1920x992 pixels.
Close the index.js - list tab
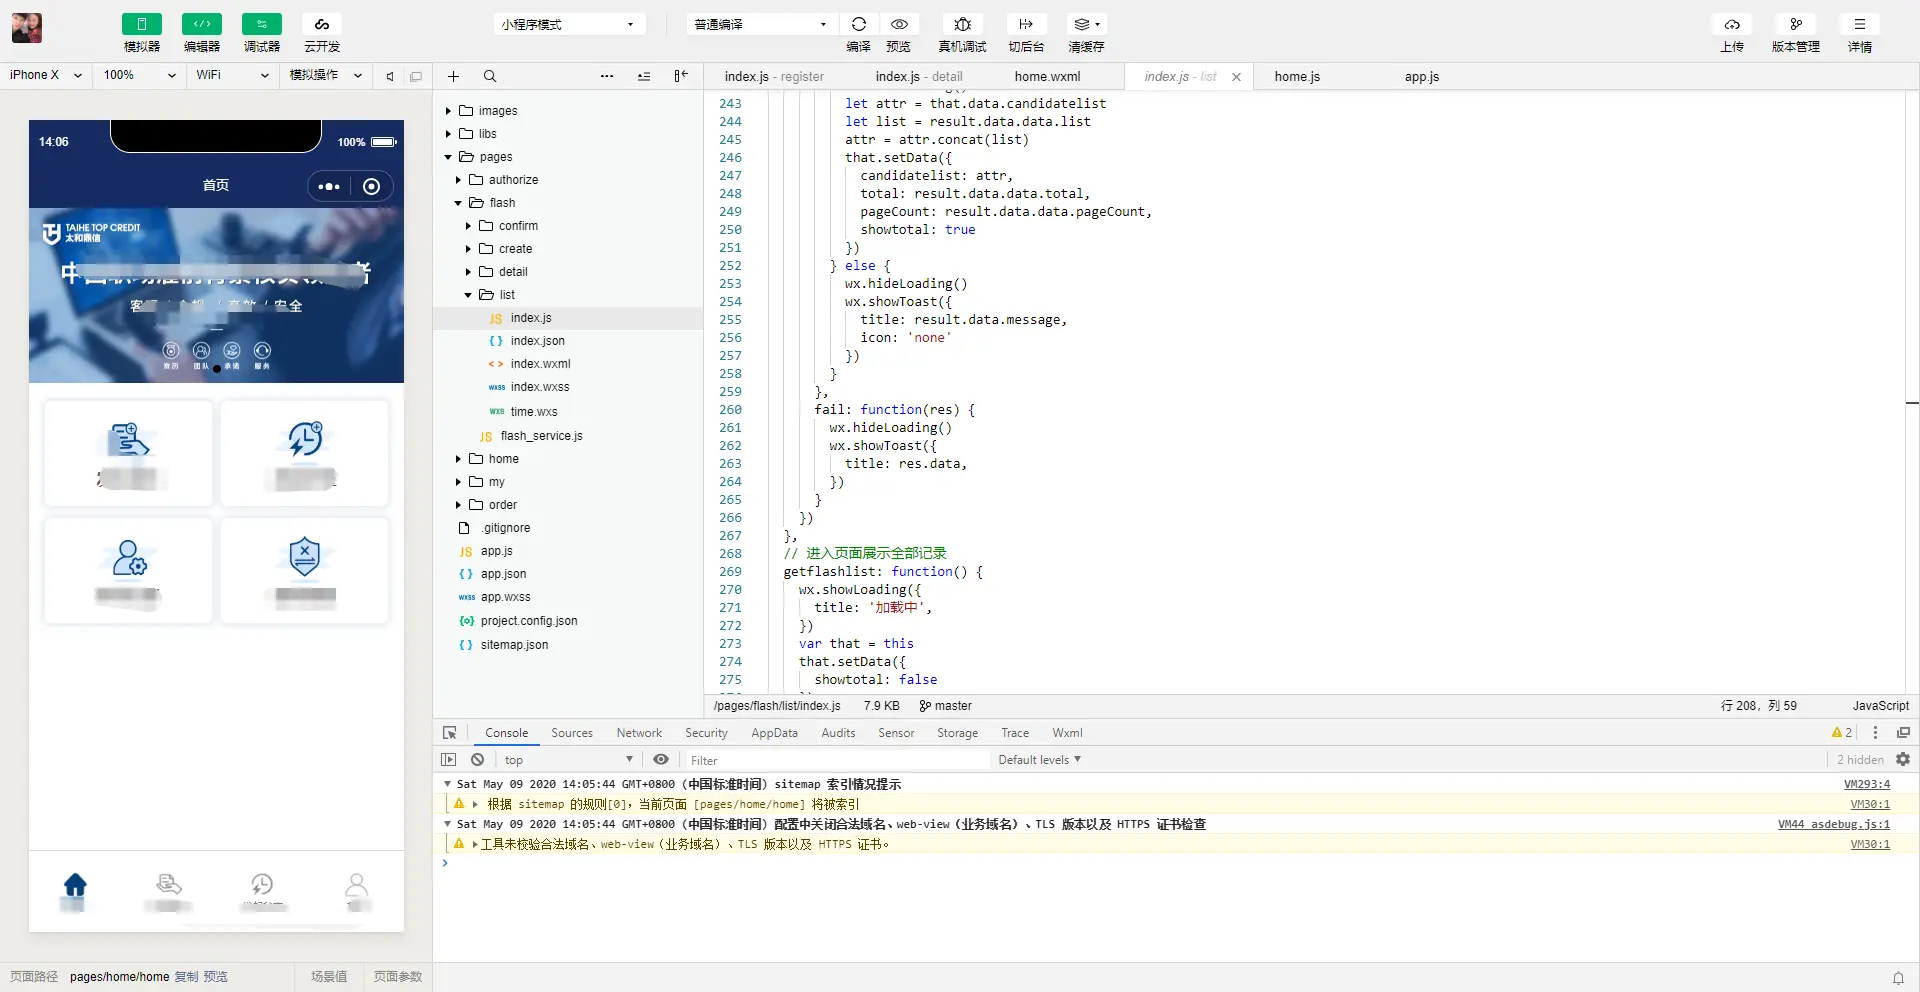[x=1236, y=77]
